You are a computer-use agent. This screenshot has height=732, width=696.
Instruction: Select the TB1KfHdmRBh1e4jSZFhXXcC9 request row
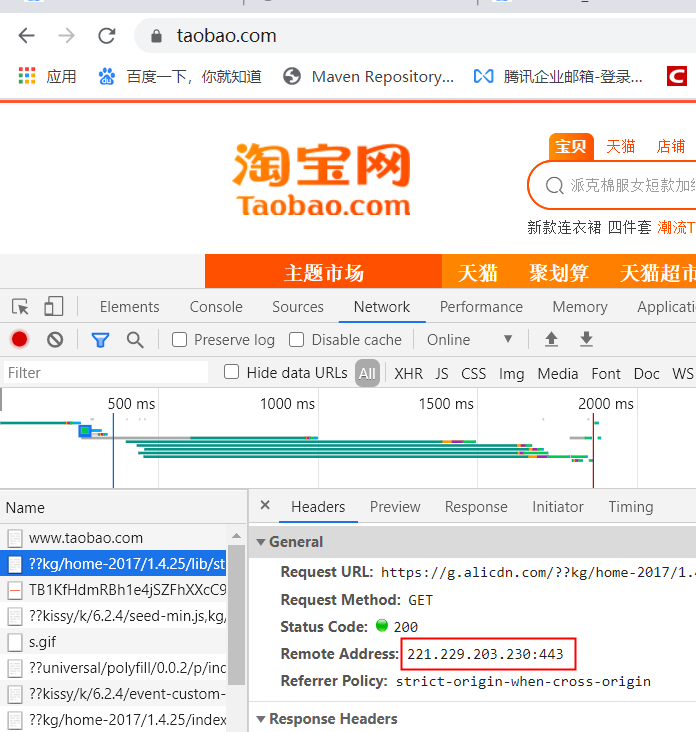click(x=114, y=590)
